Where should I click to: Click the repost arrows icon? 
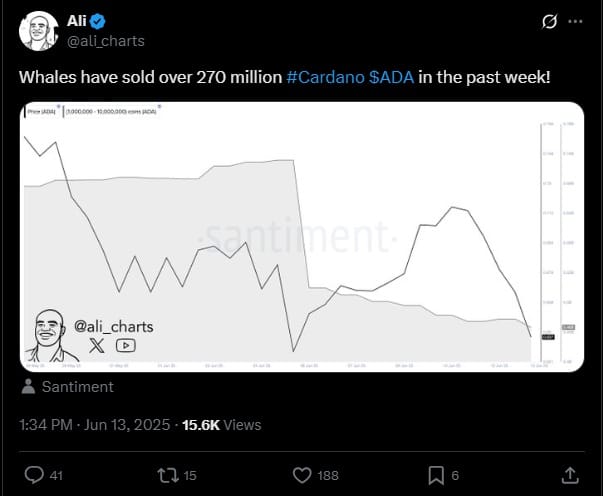pyautogui.click(x=168, y=475)
